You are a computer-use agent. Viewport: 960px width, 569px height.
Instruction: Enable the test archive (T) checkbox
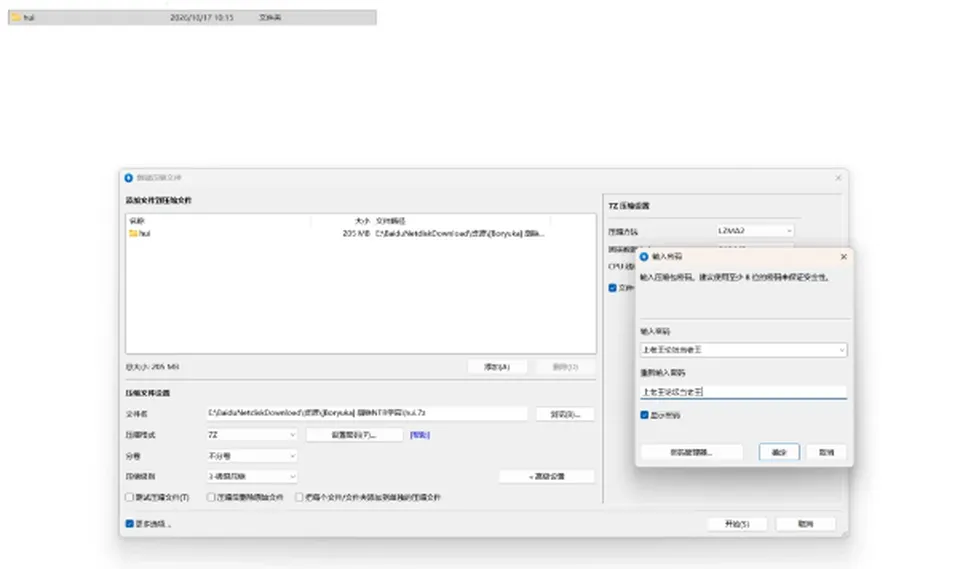[129, 497]
